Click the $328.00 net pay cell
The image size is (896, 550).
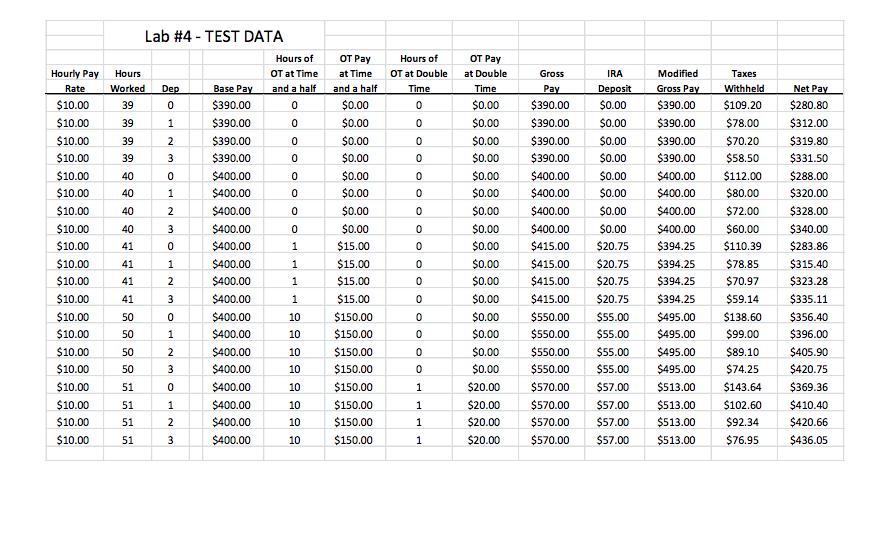pyautogui.click(x=809, y=211)
